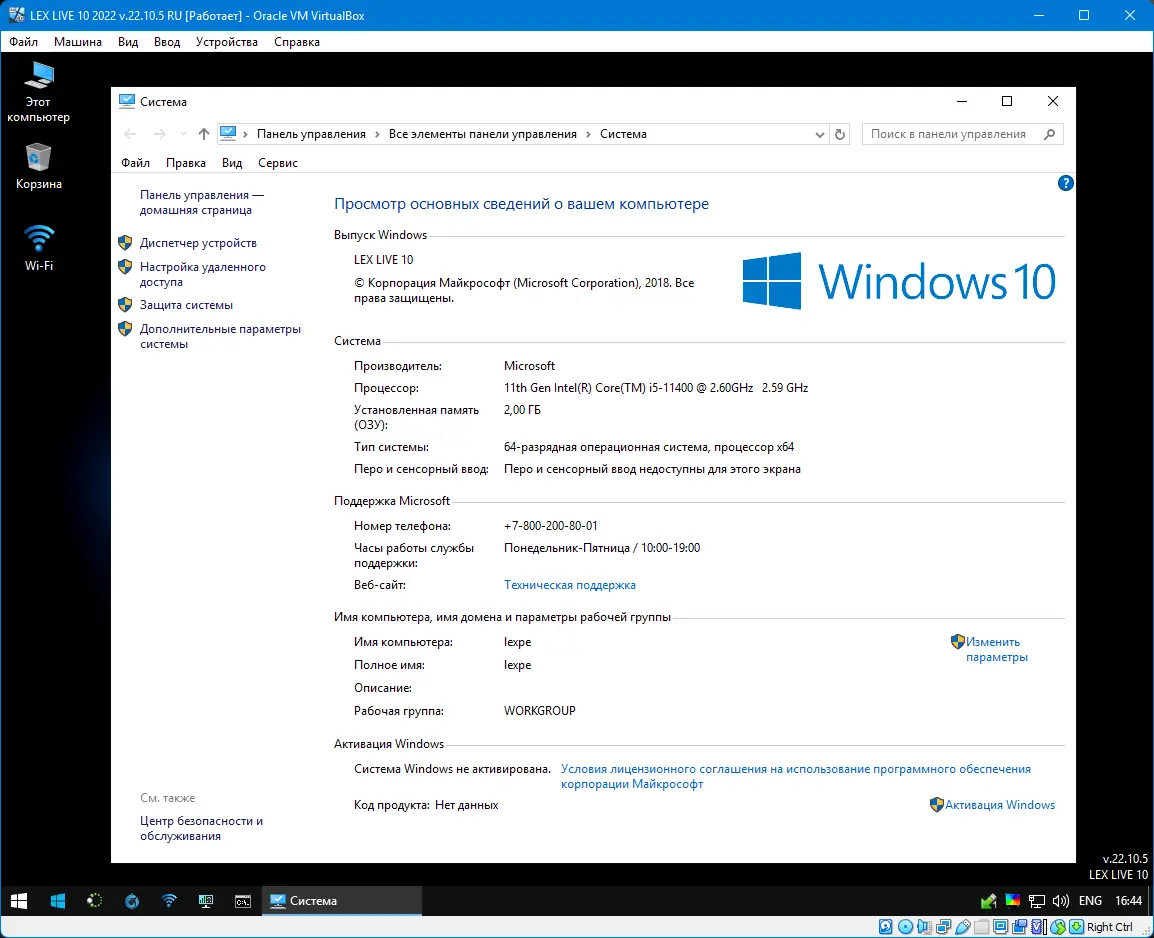The height and width of the screenshot is (938, 1154).
Task: Select the Корзина recycle bin icon
Action: click(x=38, y=166)
